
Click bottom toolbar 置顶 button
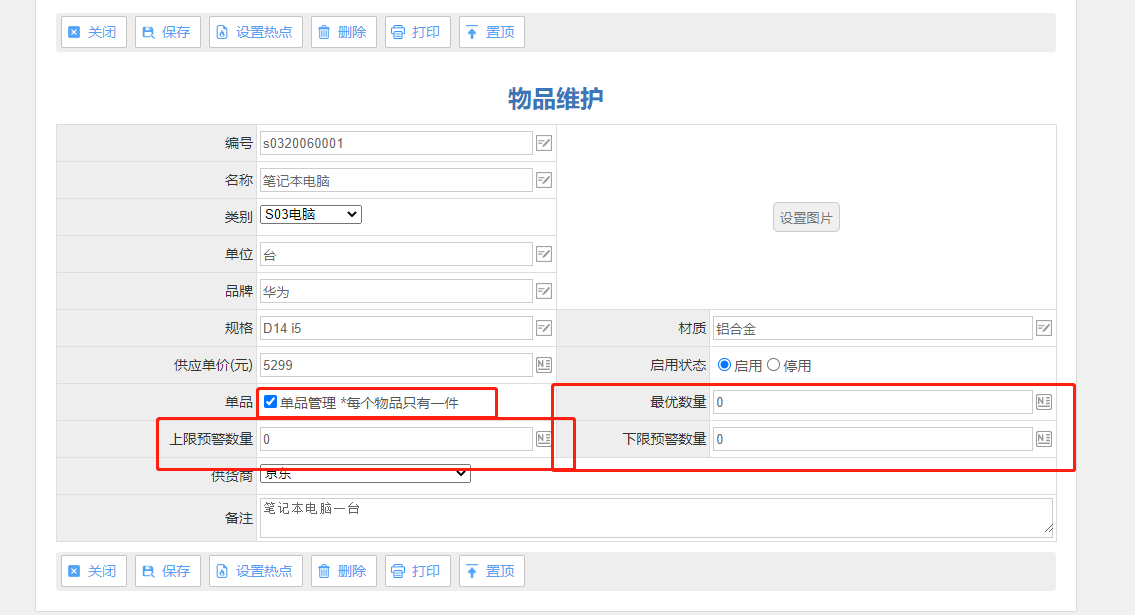coord(491,571)
